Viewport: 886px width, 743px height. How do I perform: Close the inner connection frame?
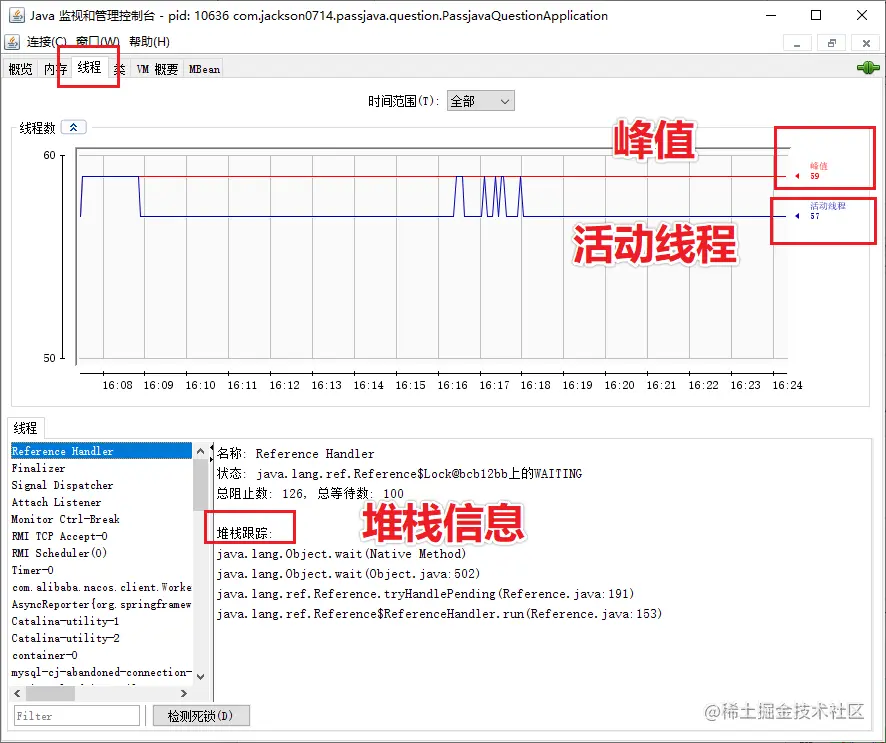[866, 43]
